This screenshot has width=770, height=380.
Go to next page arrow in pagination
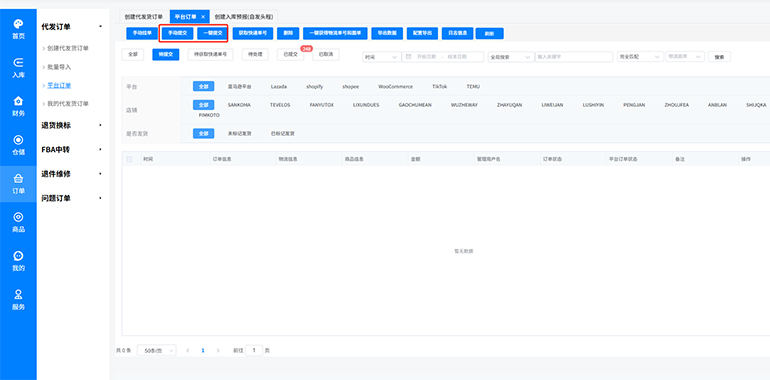coord(218,351)
